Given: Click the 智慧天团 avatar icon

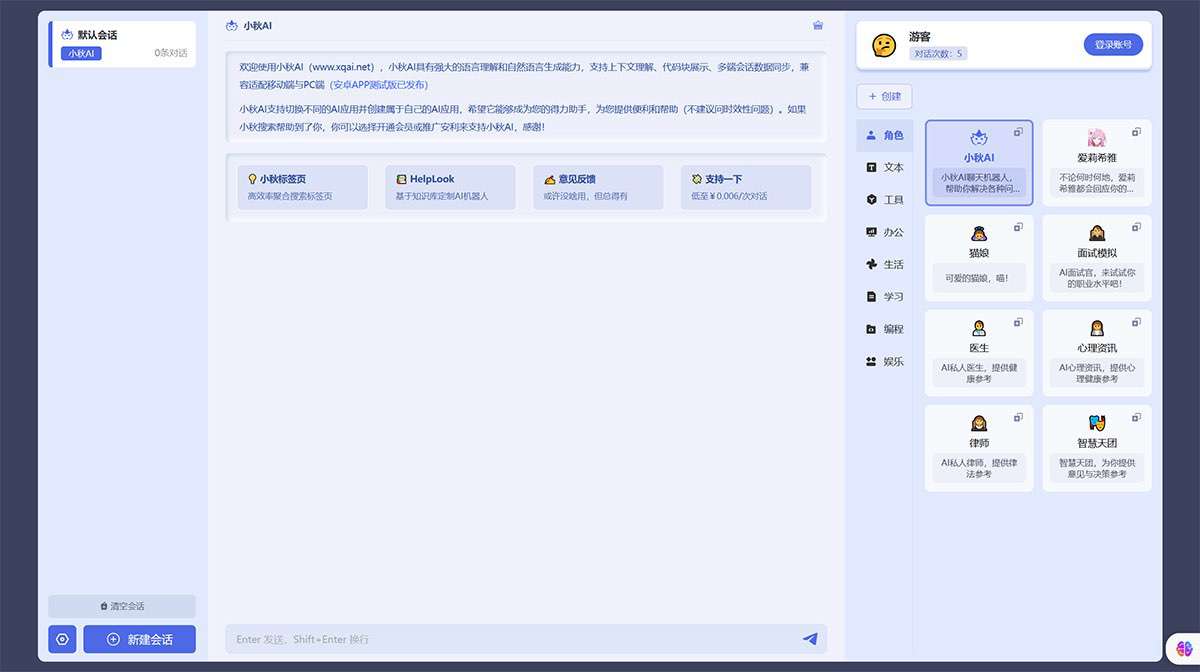Looking at the screenshot, I should [1097, 423].
